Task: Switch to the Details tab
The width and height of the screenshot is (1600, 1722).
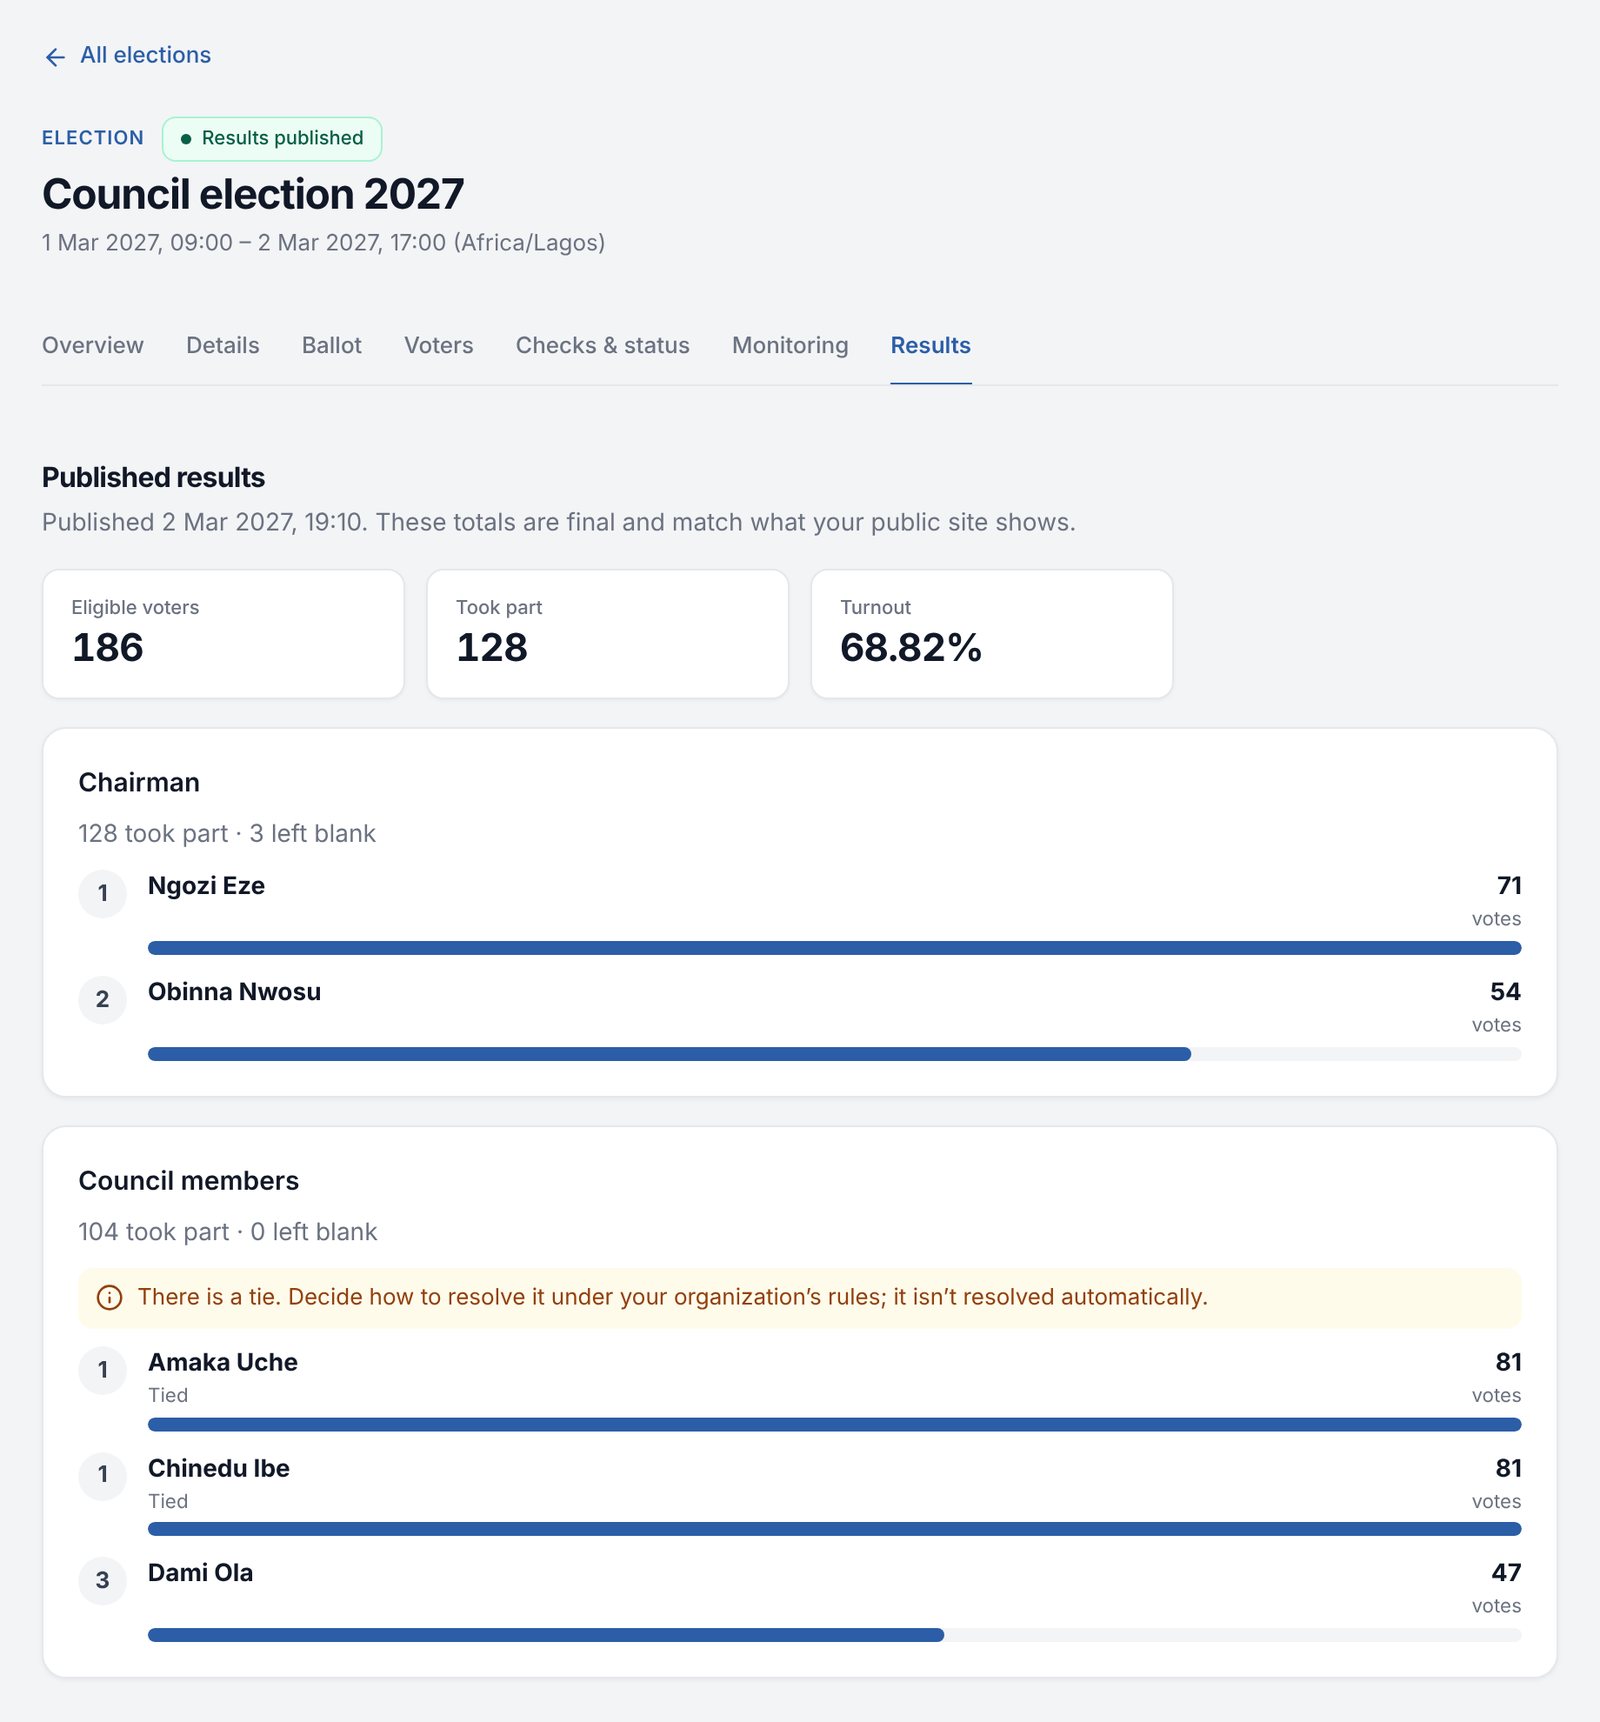Action: pyautogui.click(x=223, y=346)
